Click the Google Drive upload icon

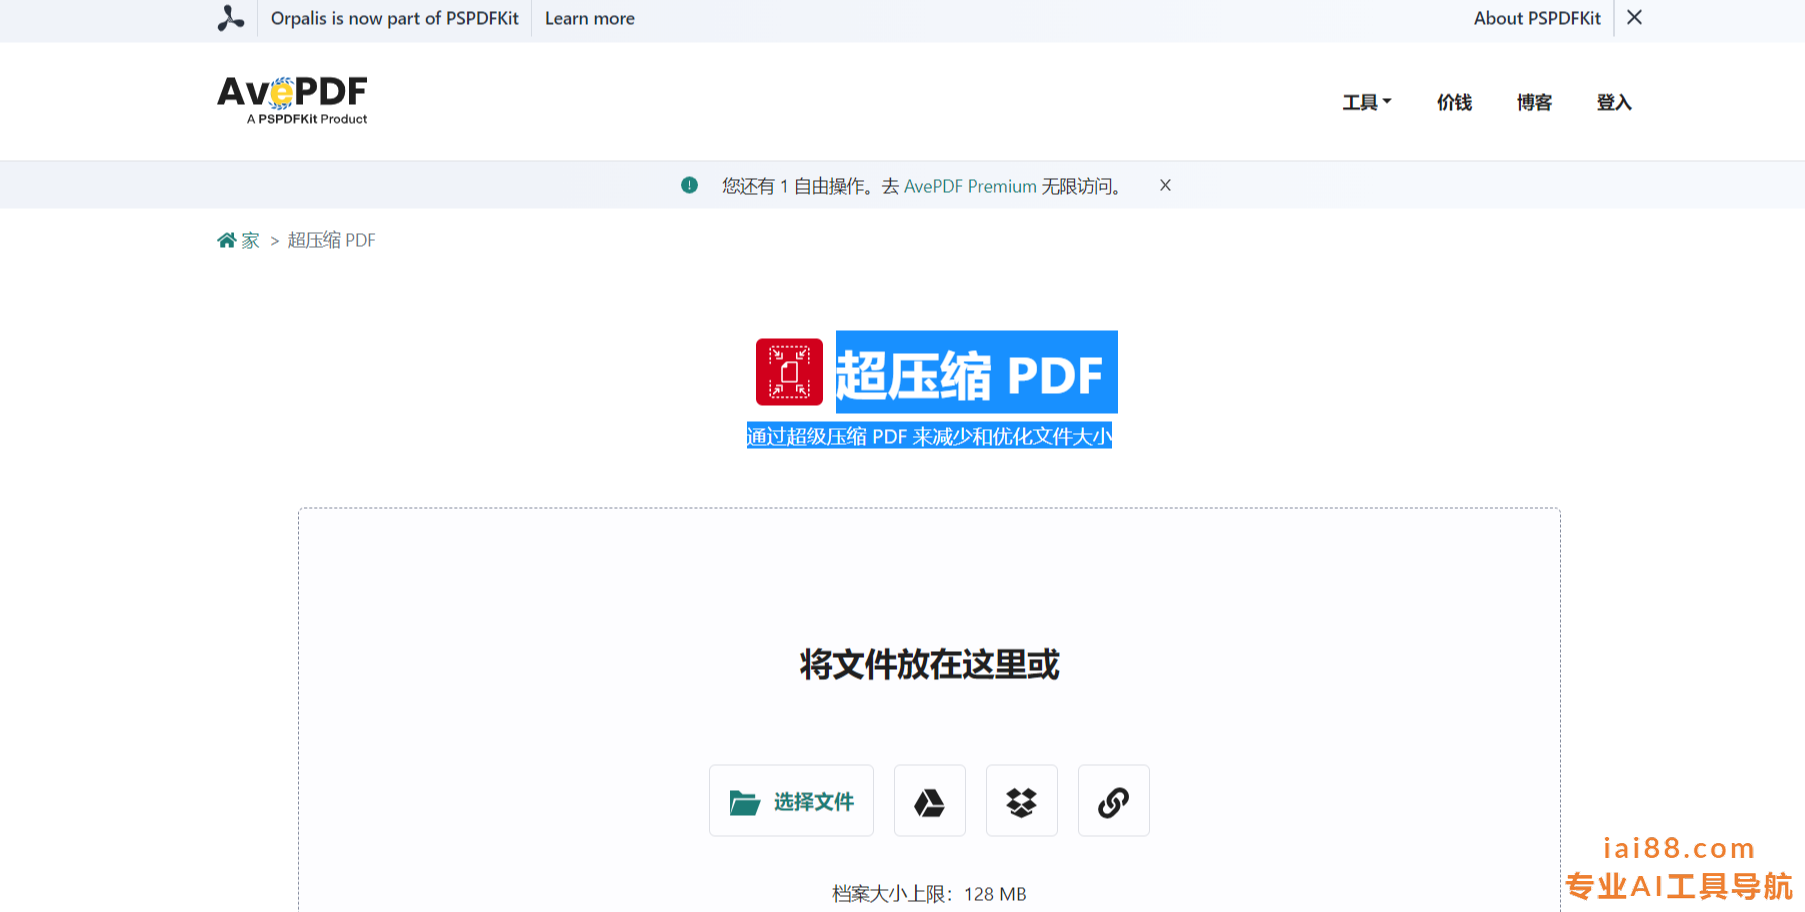929,801
